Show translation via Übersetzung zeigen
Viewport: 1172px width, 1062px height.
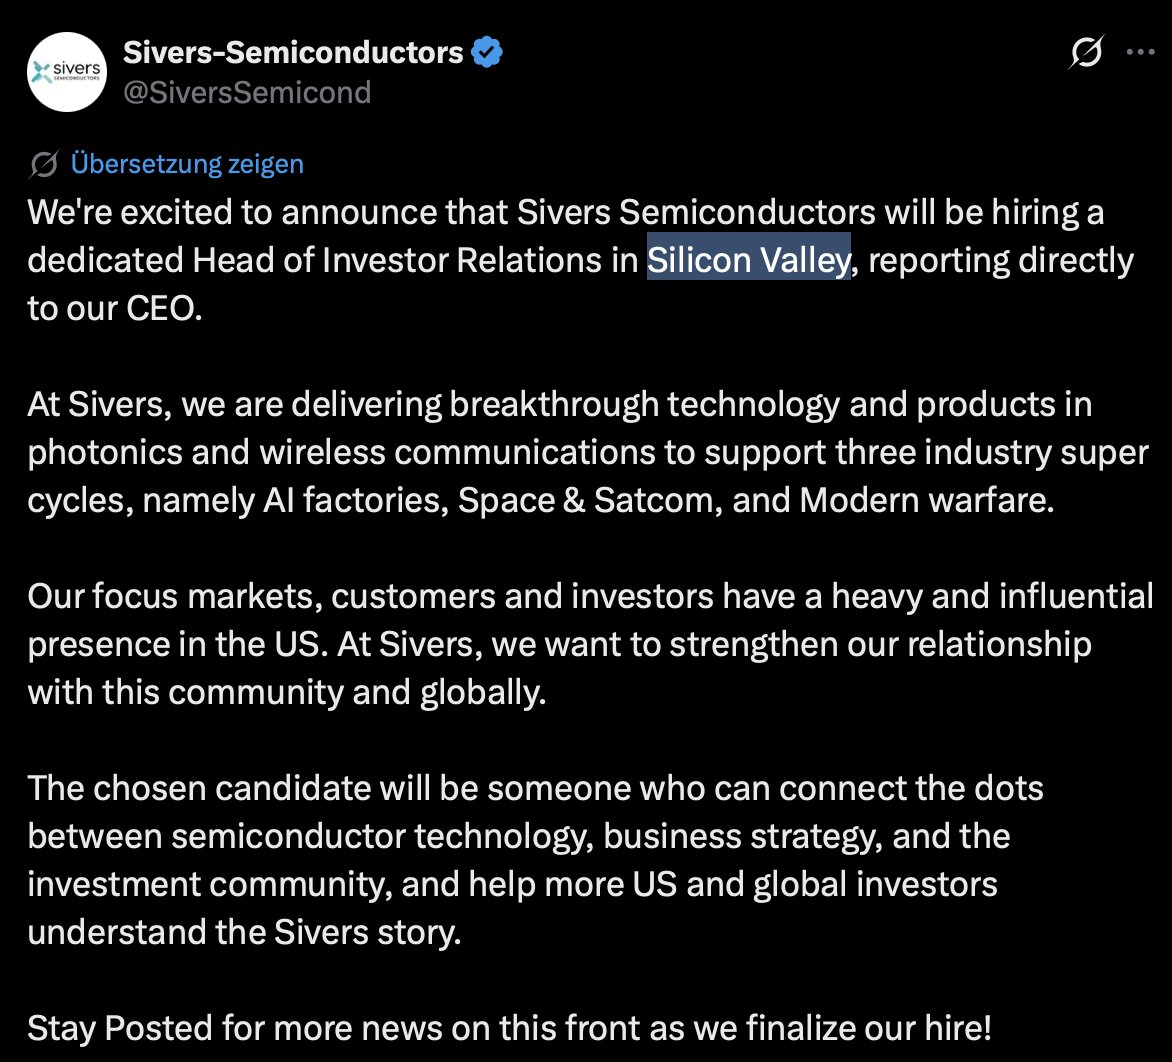187,164
